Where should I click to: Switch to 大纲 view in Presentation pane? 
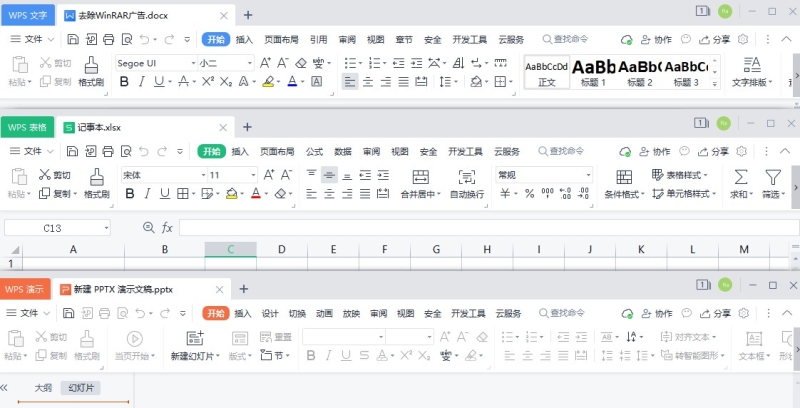point(43,388)
